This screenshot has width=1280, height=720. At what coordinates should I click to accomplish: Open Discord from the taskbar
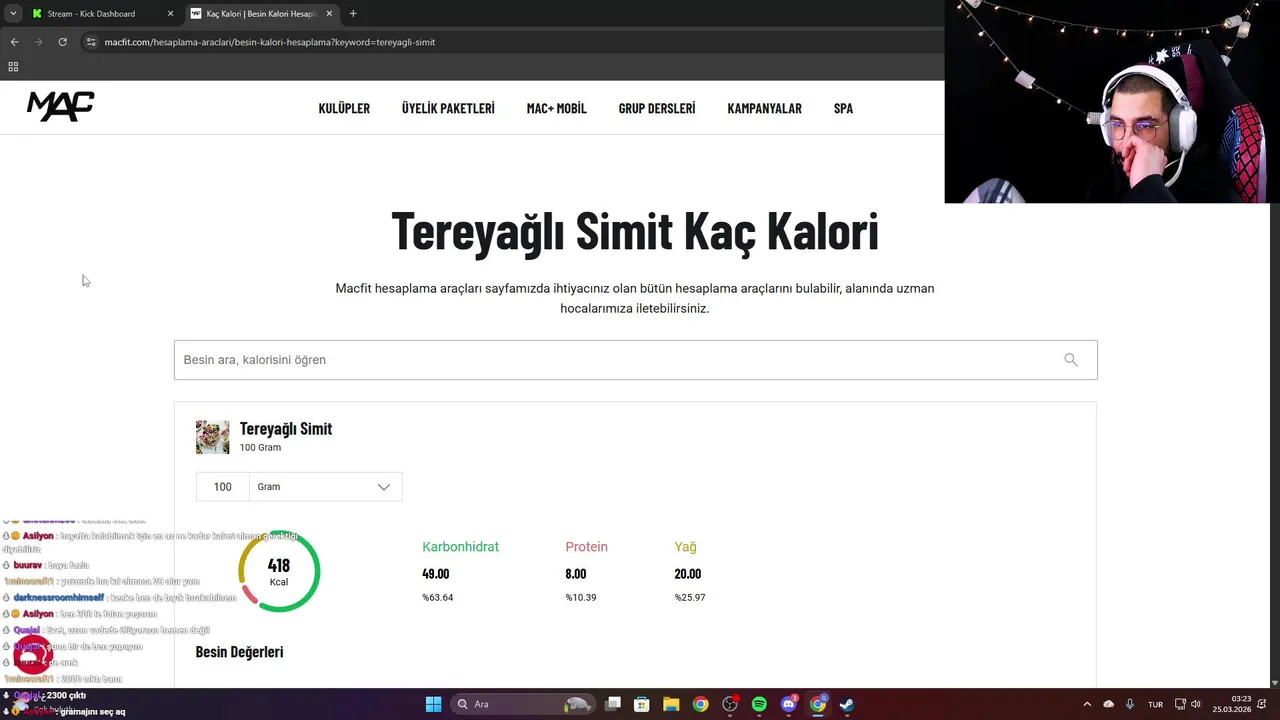pyautogui.click(x=789, y=704)
